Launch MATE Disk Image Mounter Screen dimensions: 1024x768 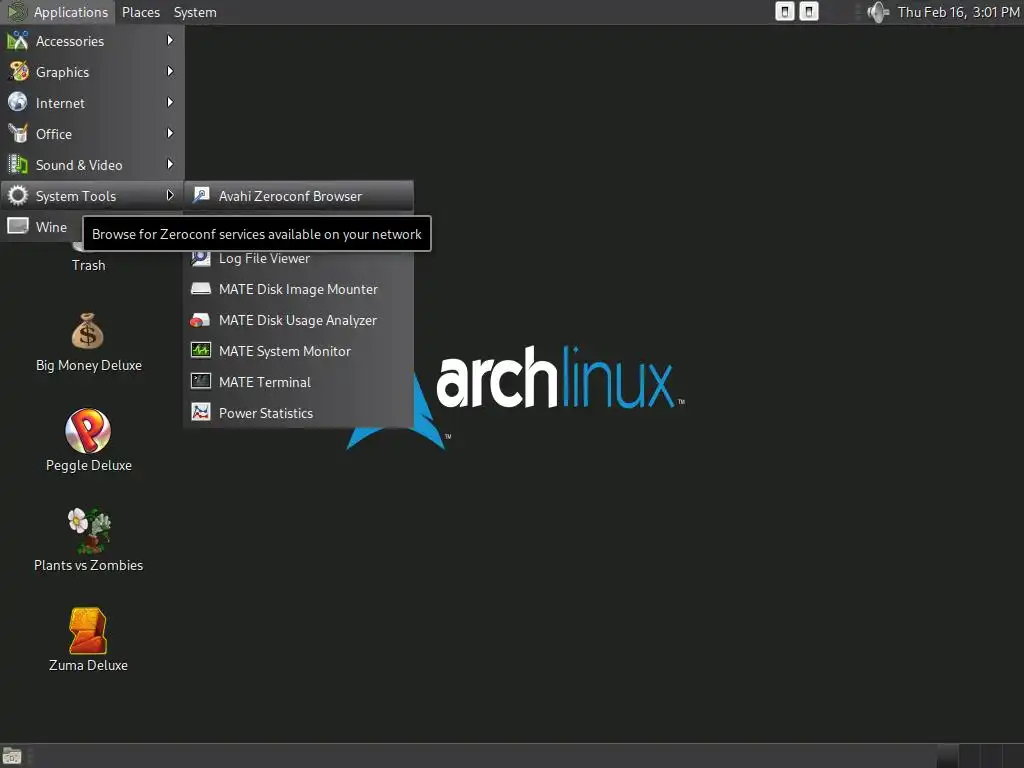[x=299, y=289]
